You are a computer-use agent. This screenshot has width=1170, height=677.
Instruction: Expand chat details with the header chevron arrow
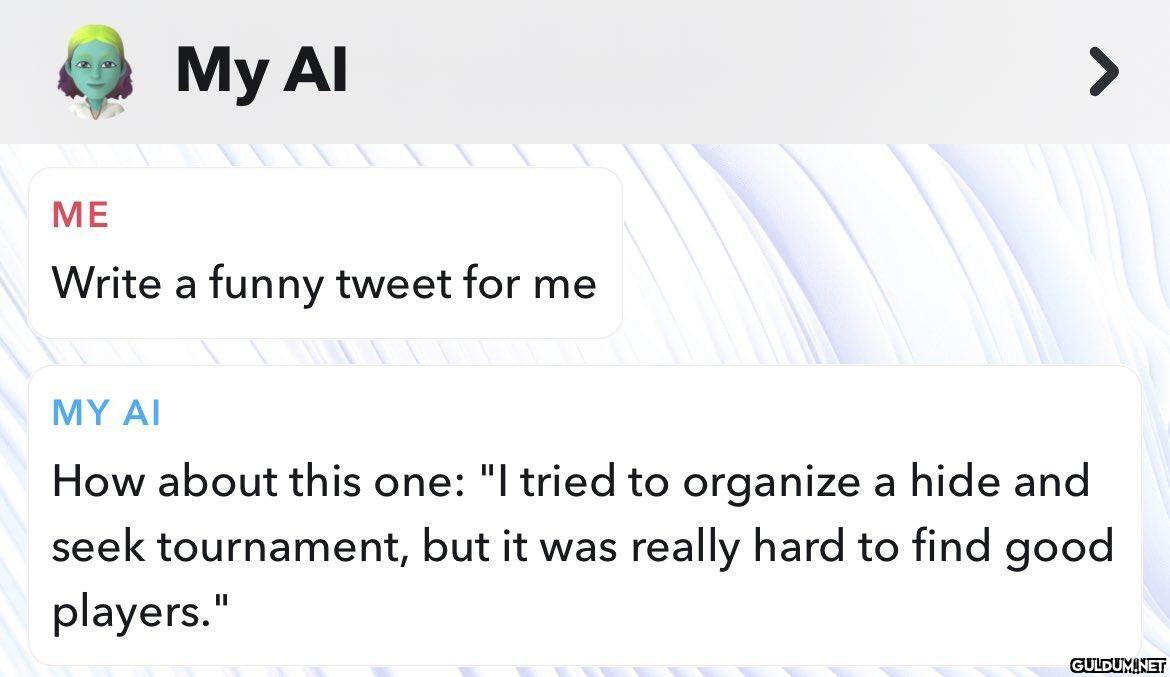coord(1104,72)
